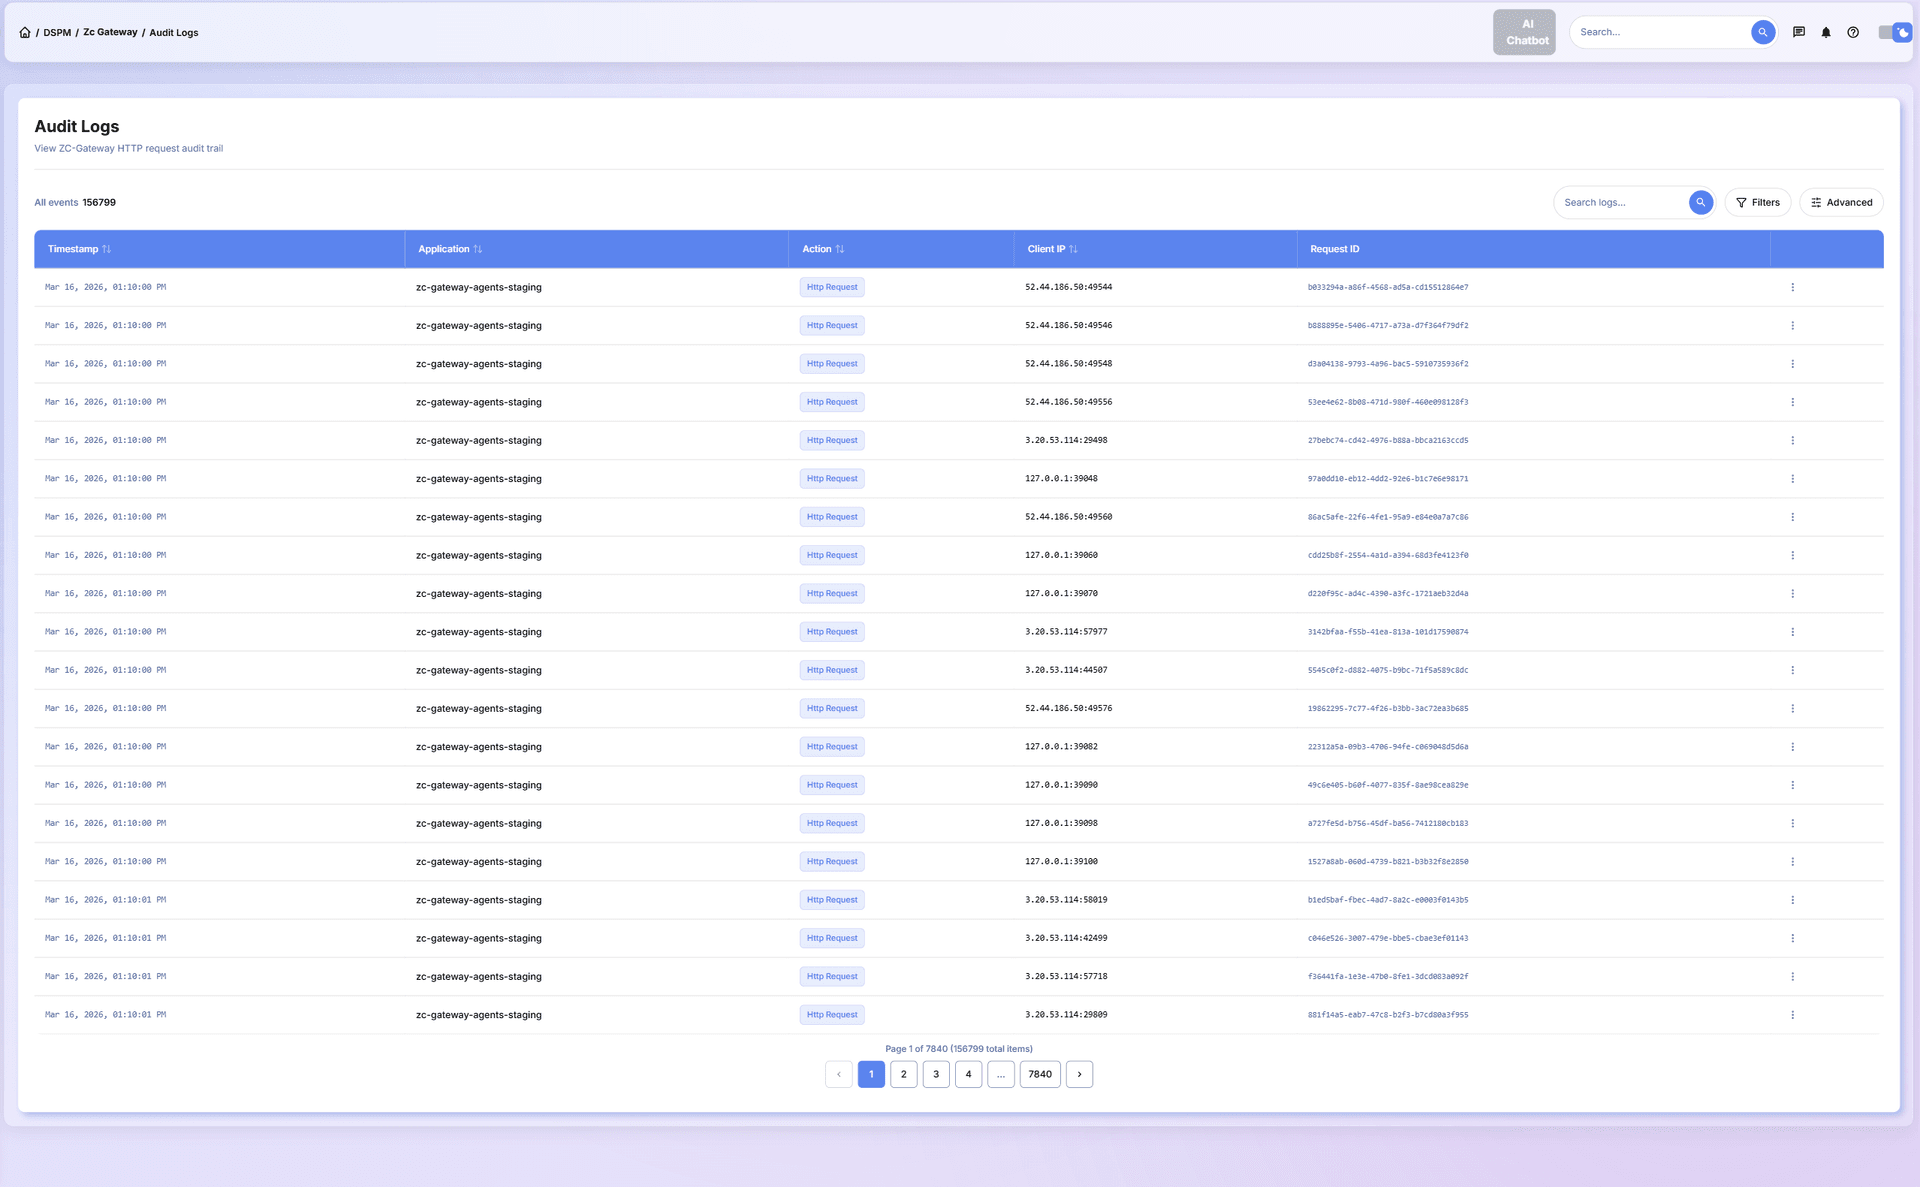1920x1187 pixels.
Task: Click the Search logs magnifier button
Action: tap(1700, 202)
